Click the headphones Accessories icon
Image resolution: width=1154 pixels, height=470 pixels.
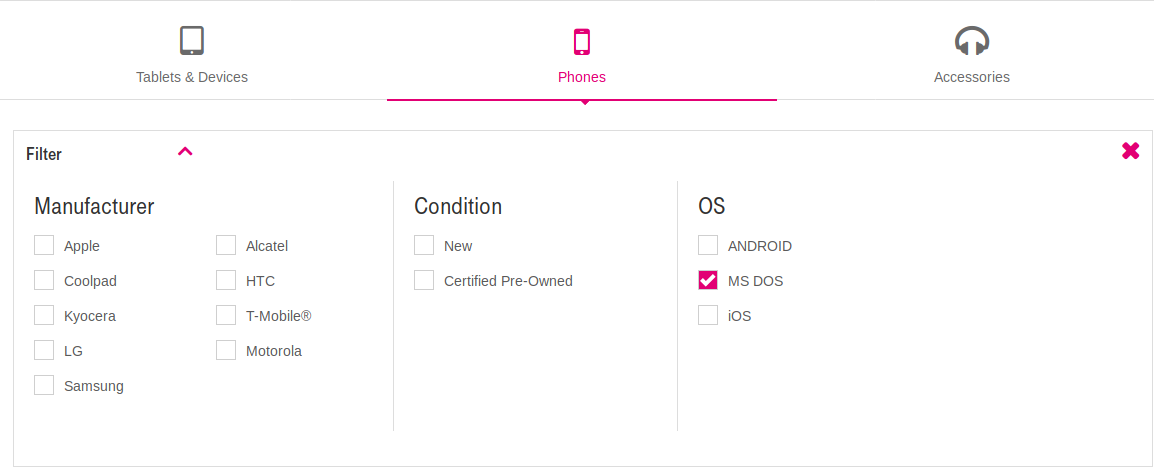coord(971,40)
